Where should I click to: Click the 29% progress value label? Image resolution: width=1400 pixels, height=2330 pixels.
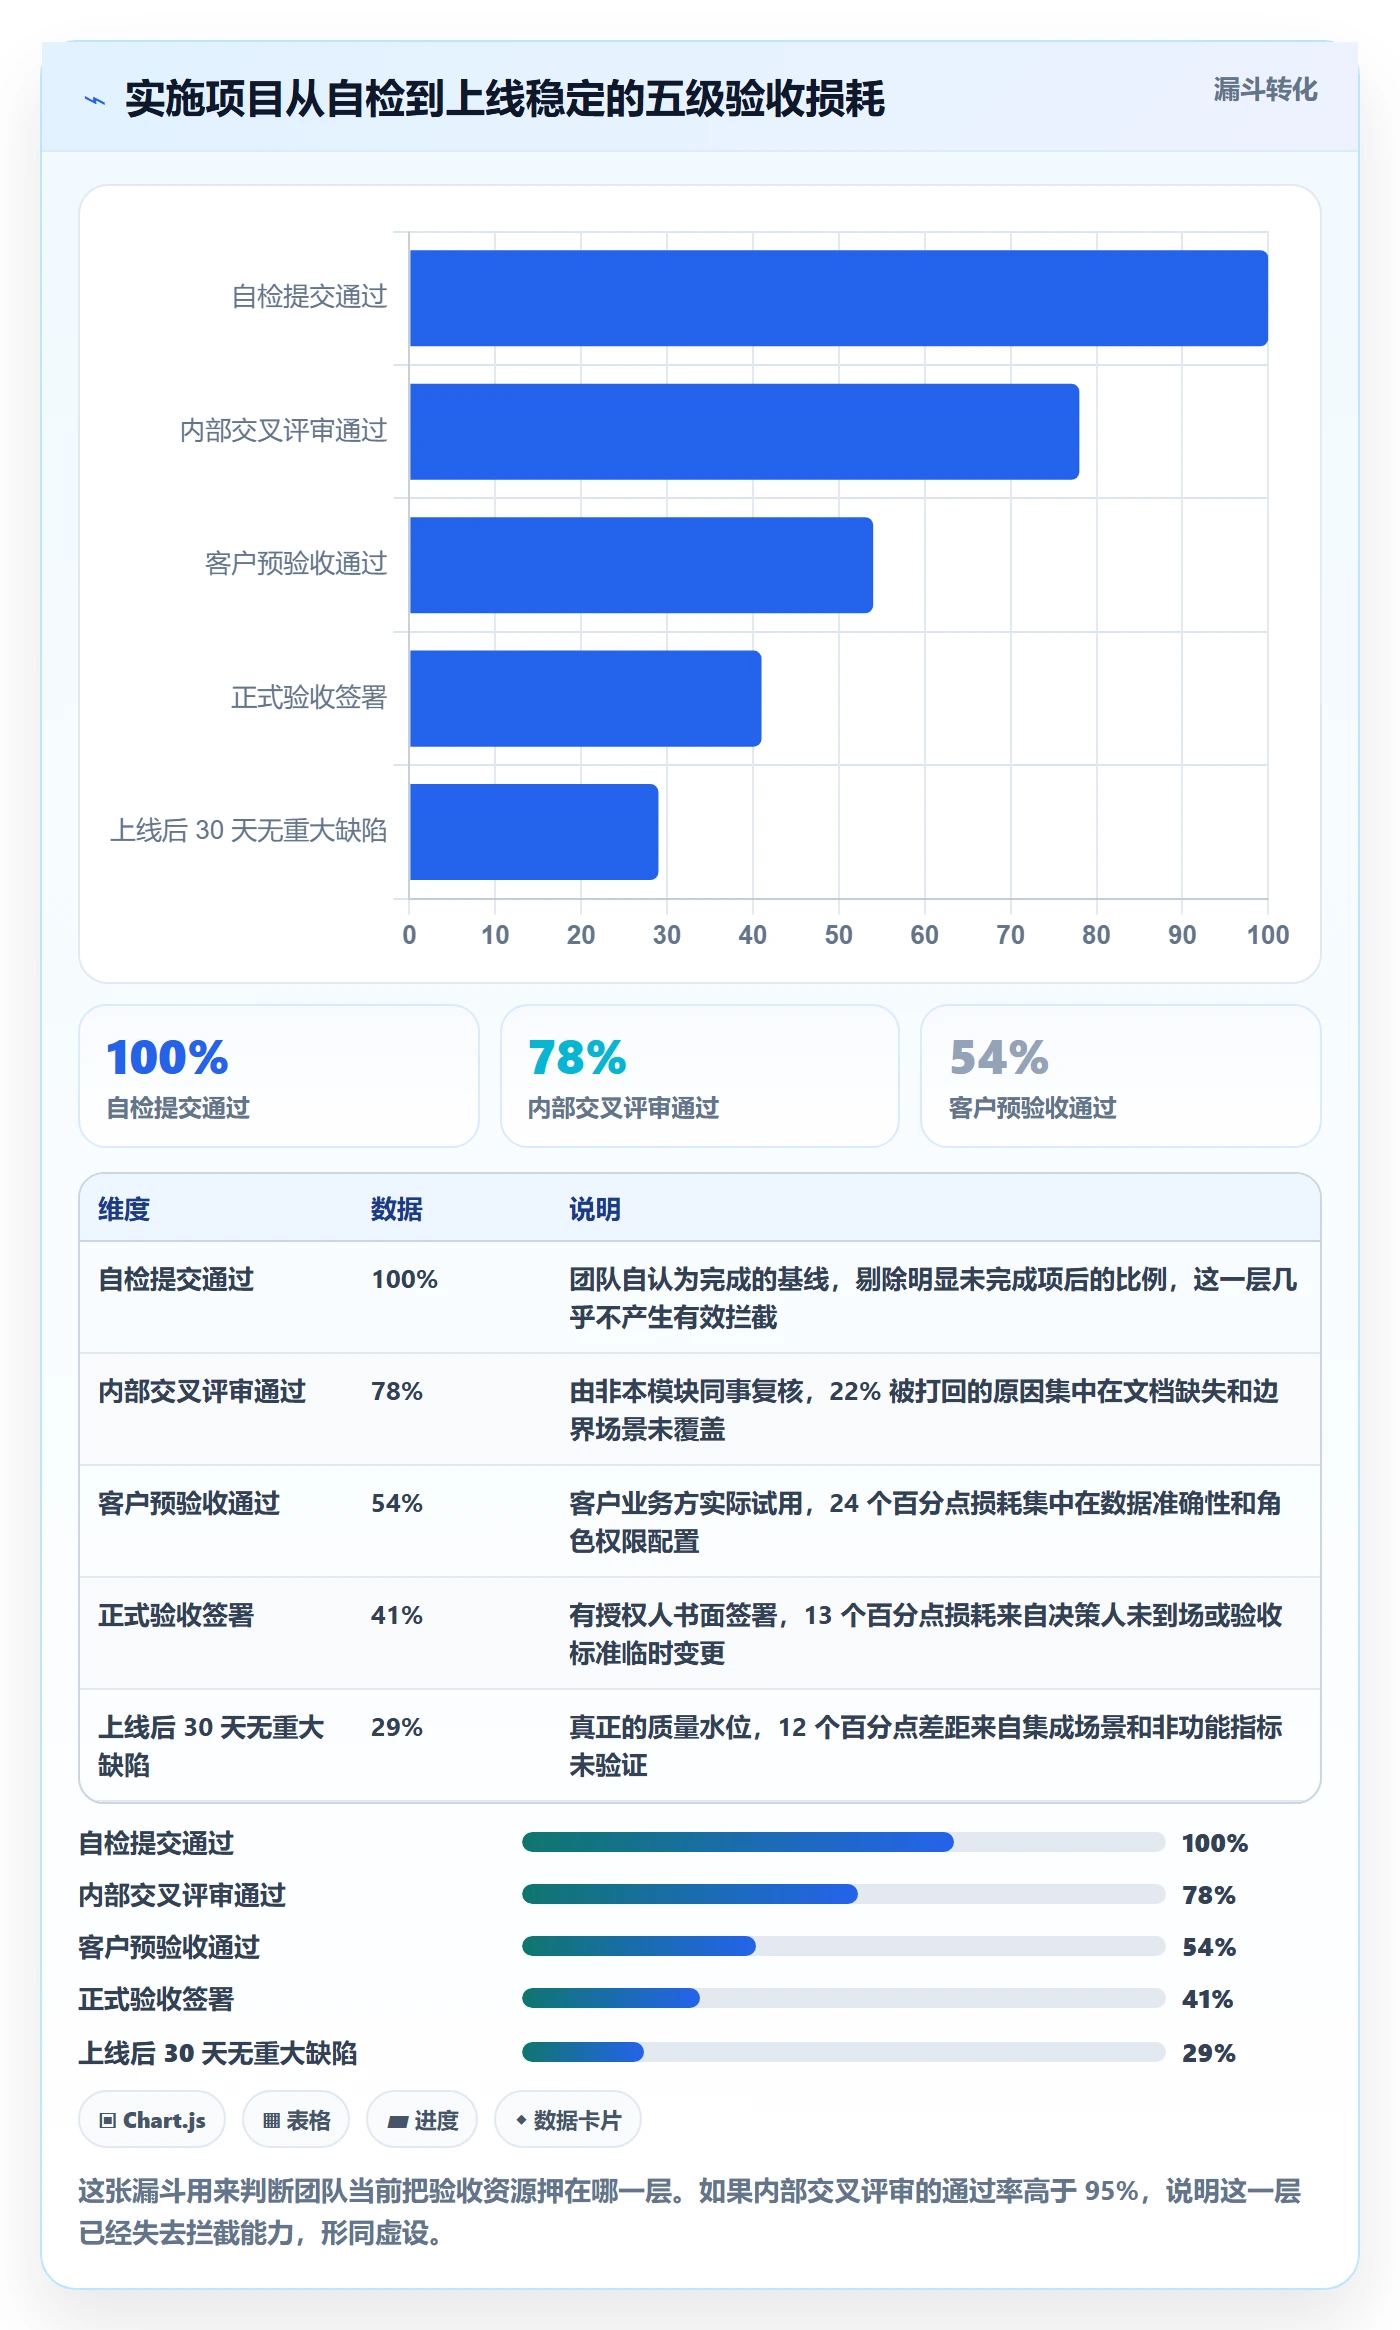click(x=1208, y=2053)
